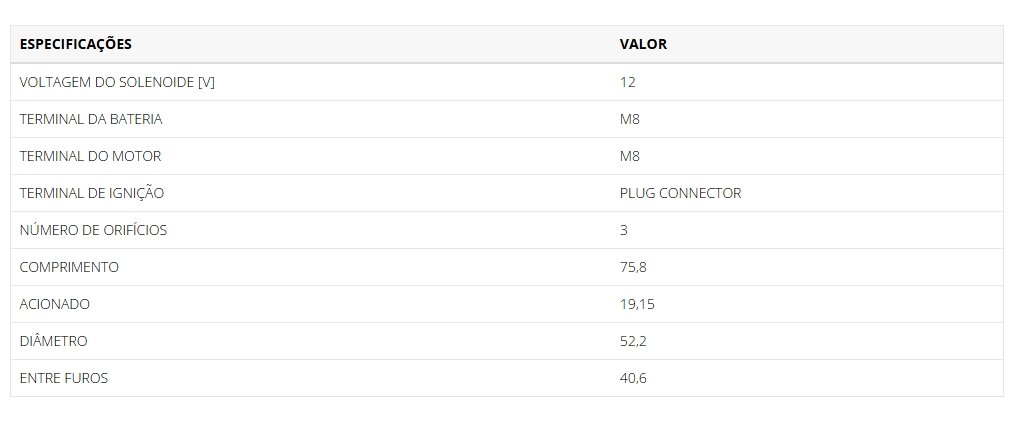The width and height of the screenshot is (1012, 421).
Task: Click the ESPECIFICAÇÕES column header
Action: [x=76, y=45]
